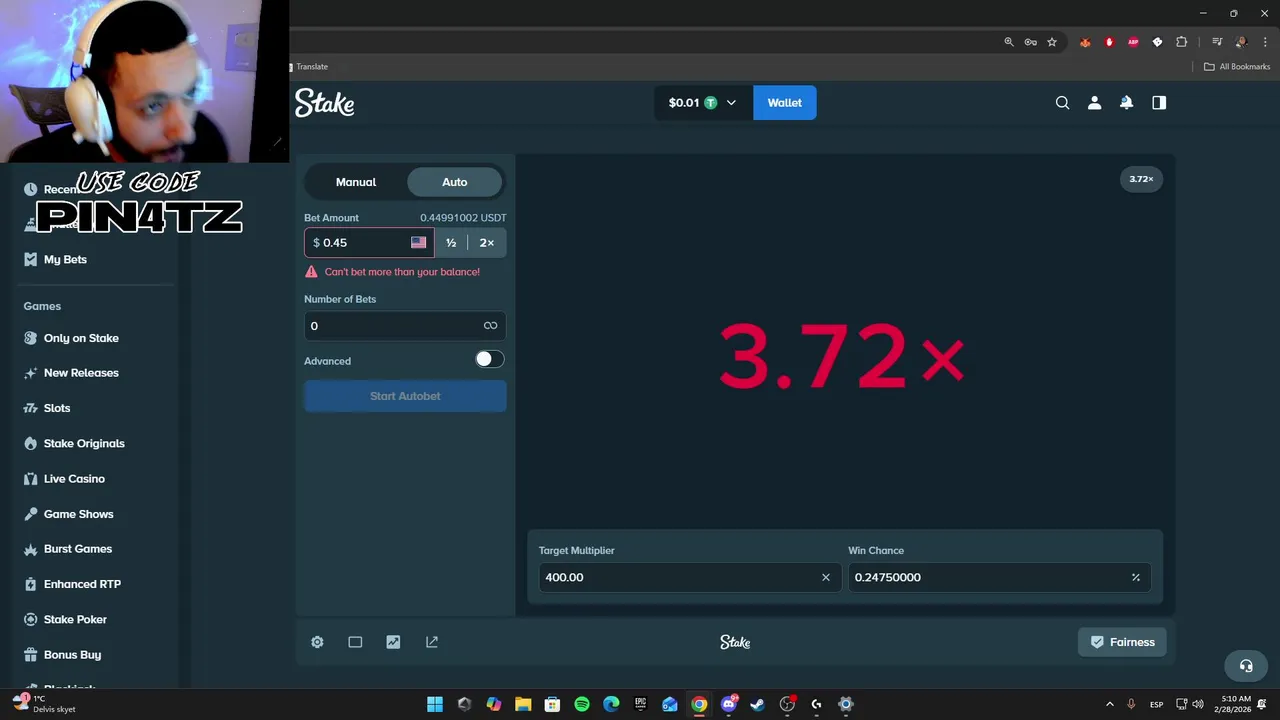The width and height of the screenshot is (1280, 720).
Task: Click the US flag currency icon in bet field
Action: (x=418, y=243)
